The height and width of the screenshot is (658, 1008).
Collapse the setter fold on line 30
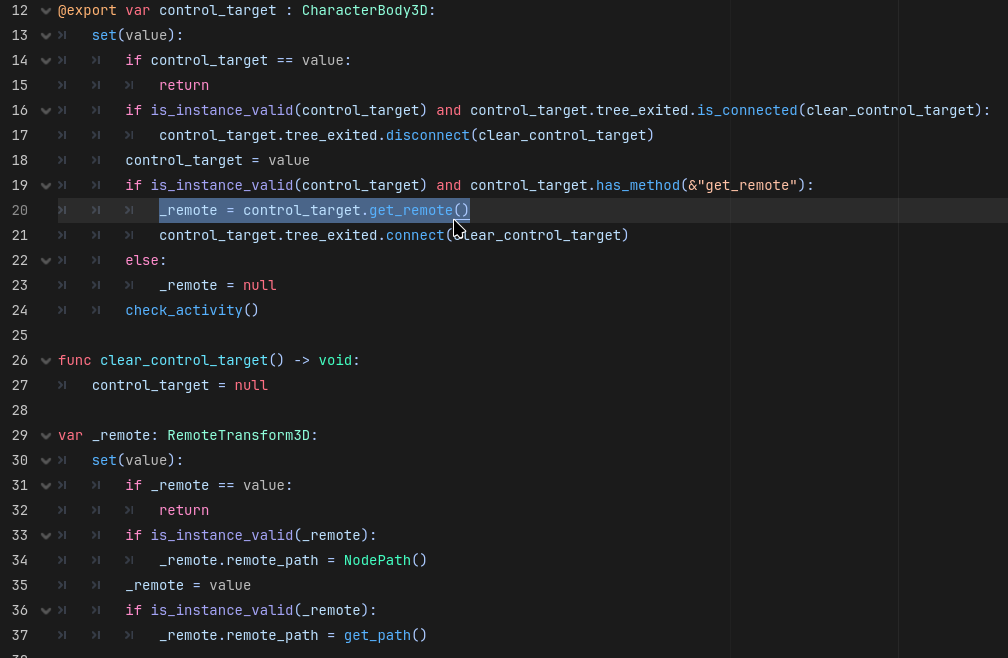point(46,461)
